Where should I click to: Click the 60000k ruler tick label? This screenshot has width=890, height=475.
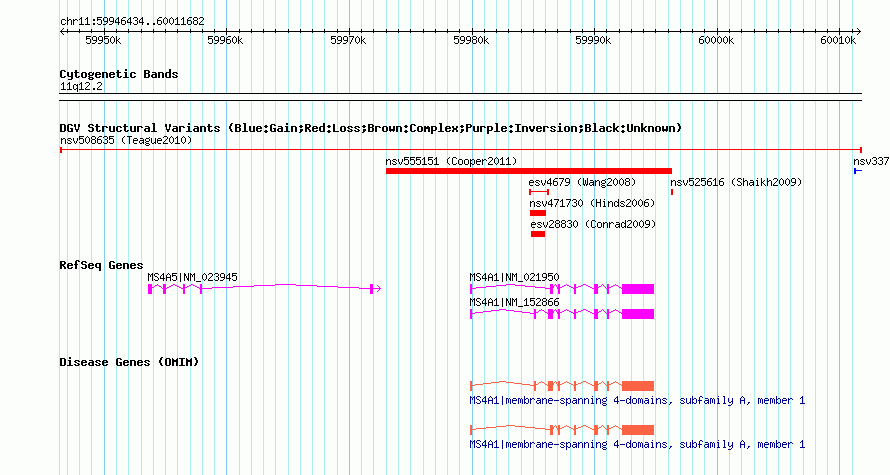(x=716, y=40)
